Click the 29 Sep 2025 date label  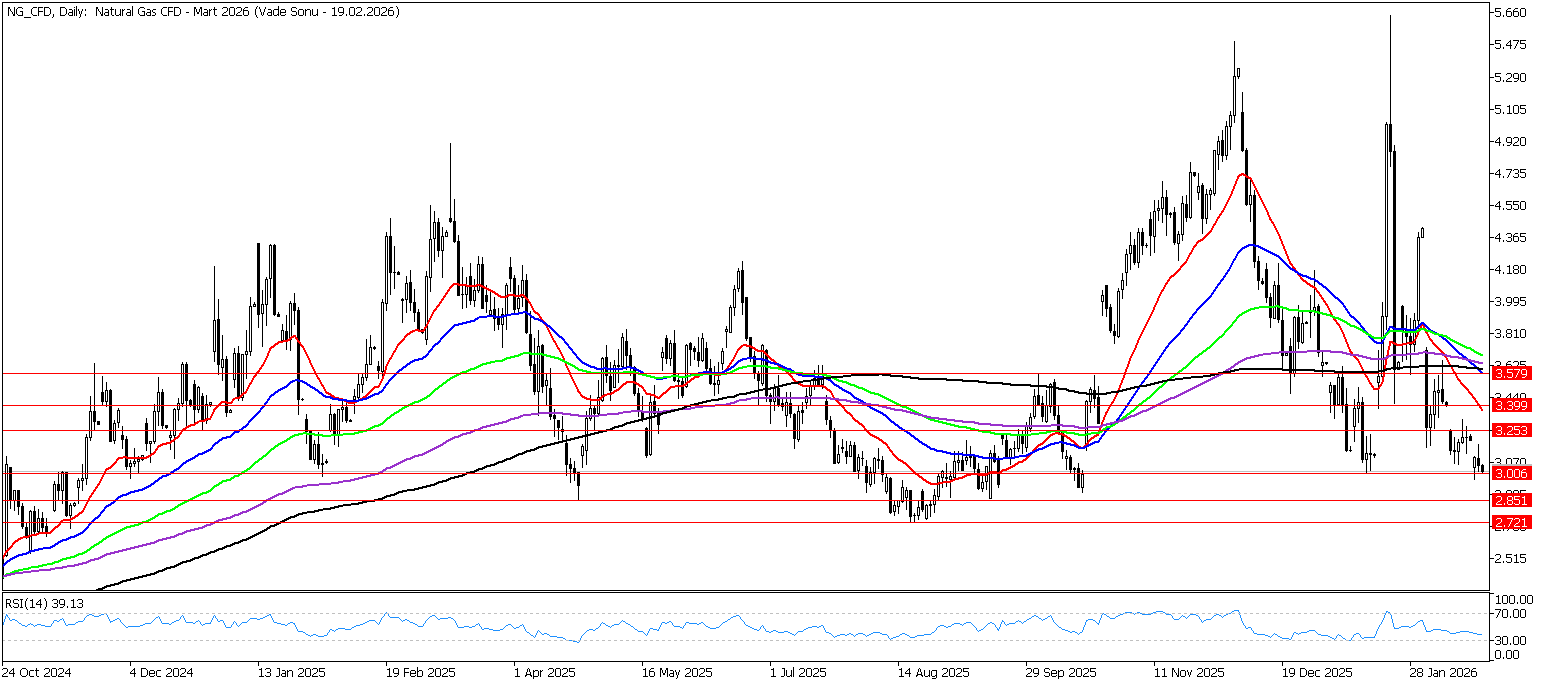[1061, 673]
